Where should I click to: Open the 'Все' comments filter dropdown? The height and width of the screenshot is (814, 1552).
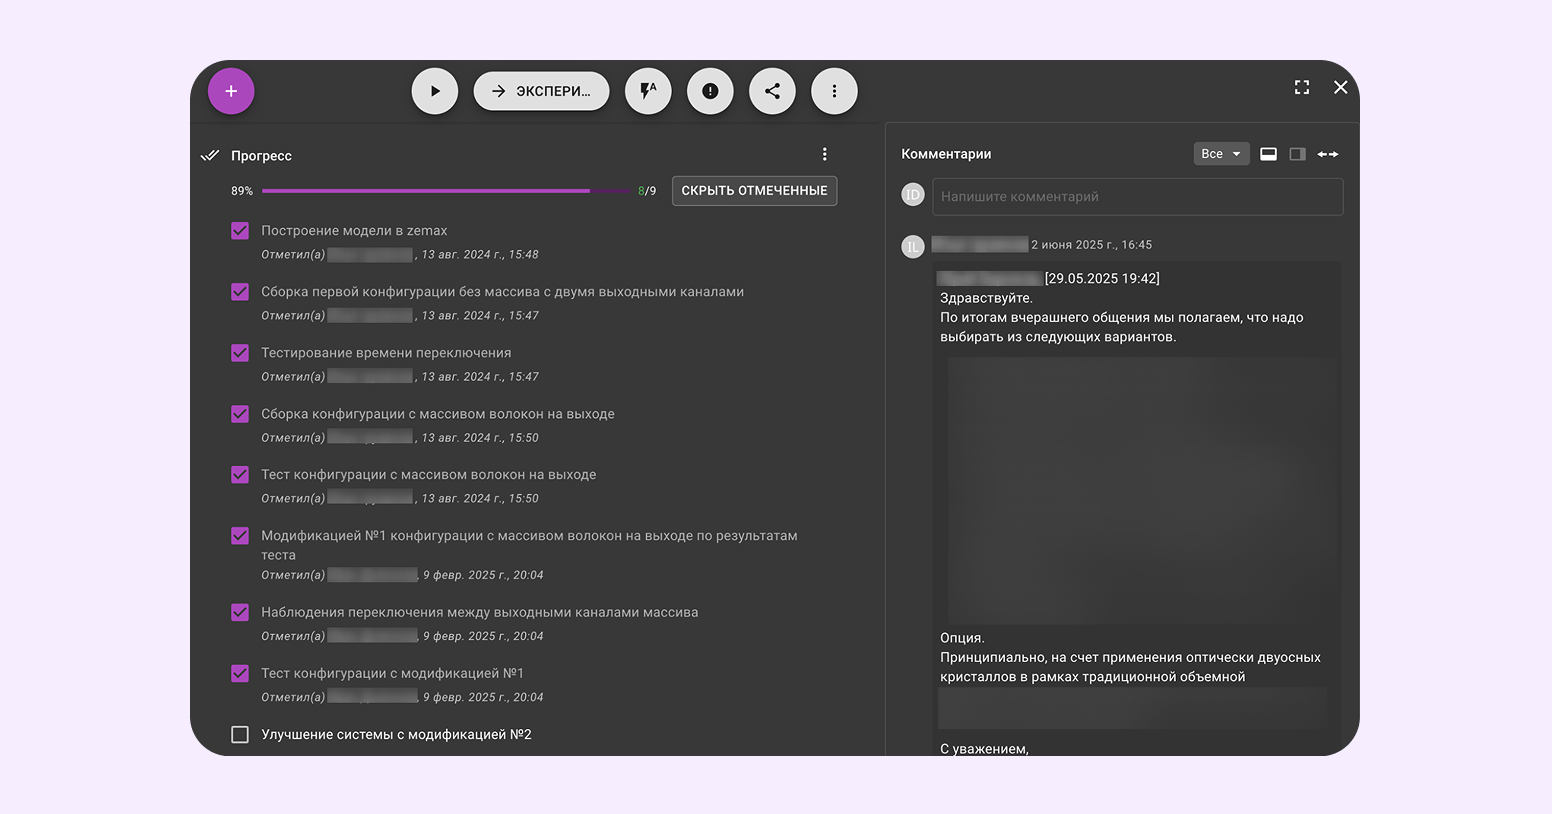coord(1220,154)
